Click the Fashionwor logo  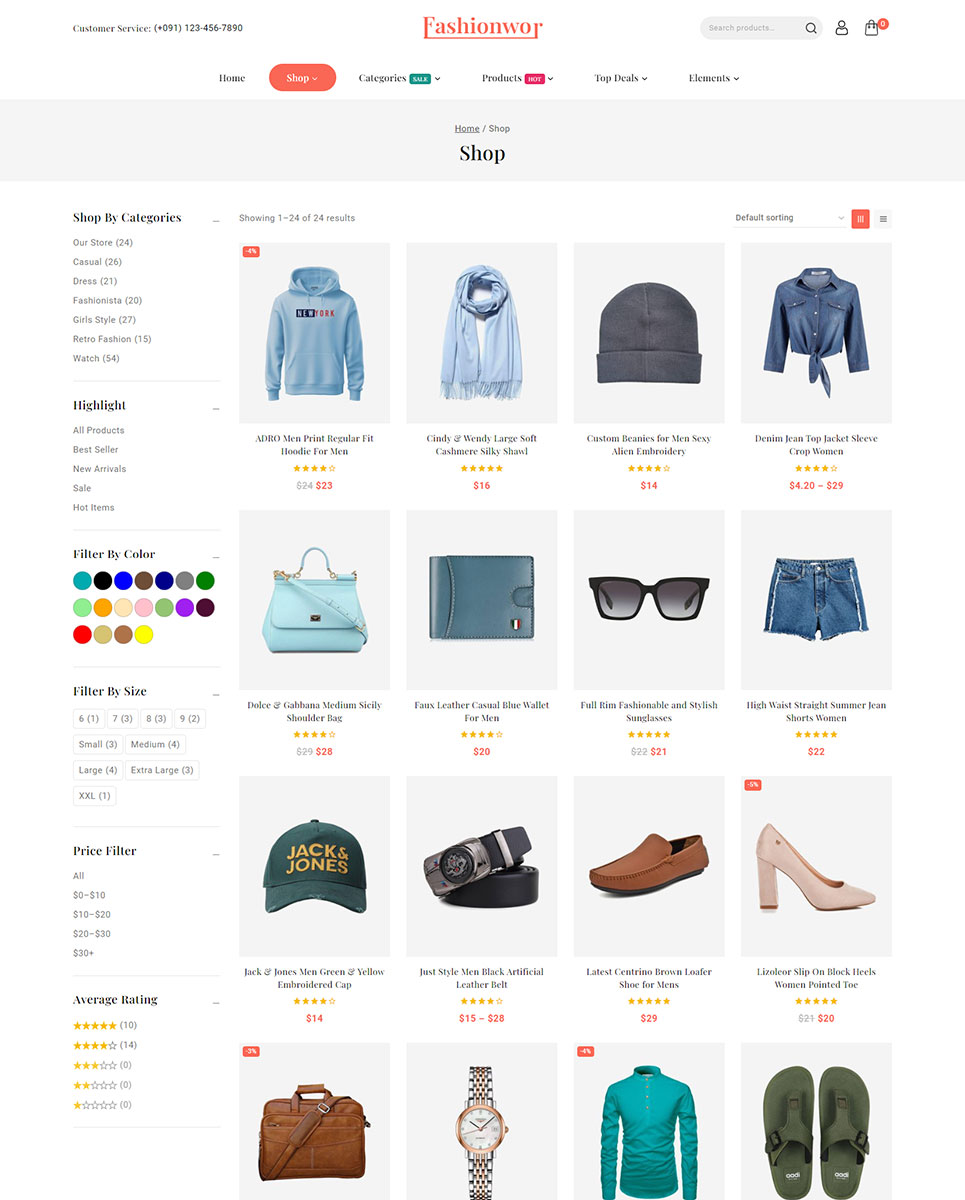coord(482,27)
